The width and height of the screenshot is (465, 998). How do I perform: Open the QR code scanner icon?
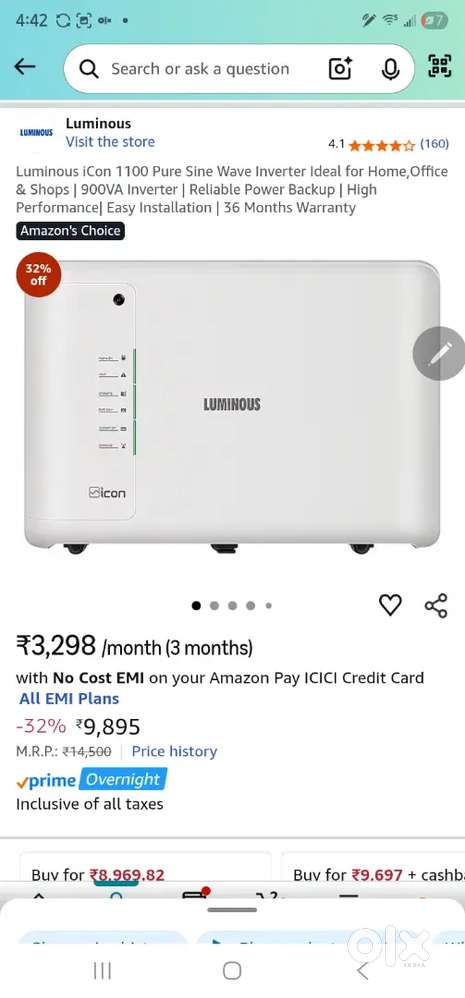pos(440,66)
